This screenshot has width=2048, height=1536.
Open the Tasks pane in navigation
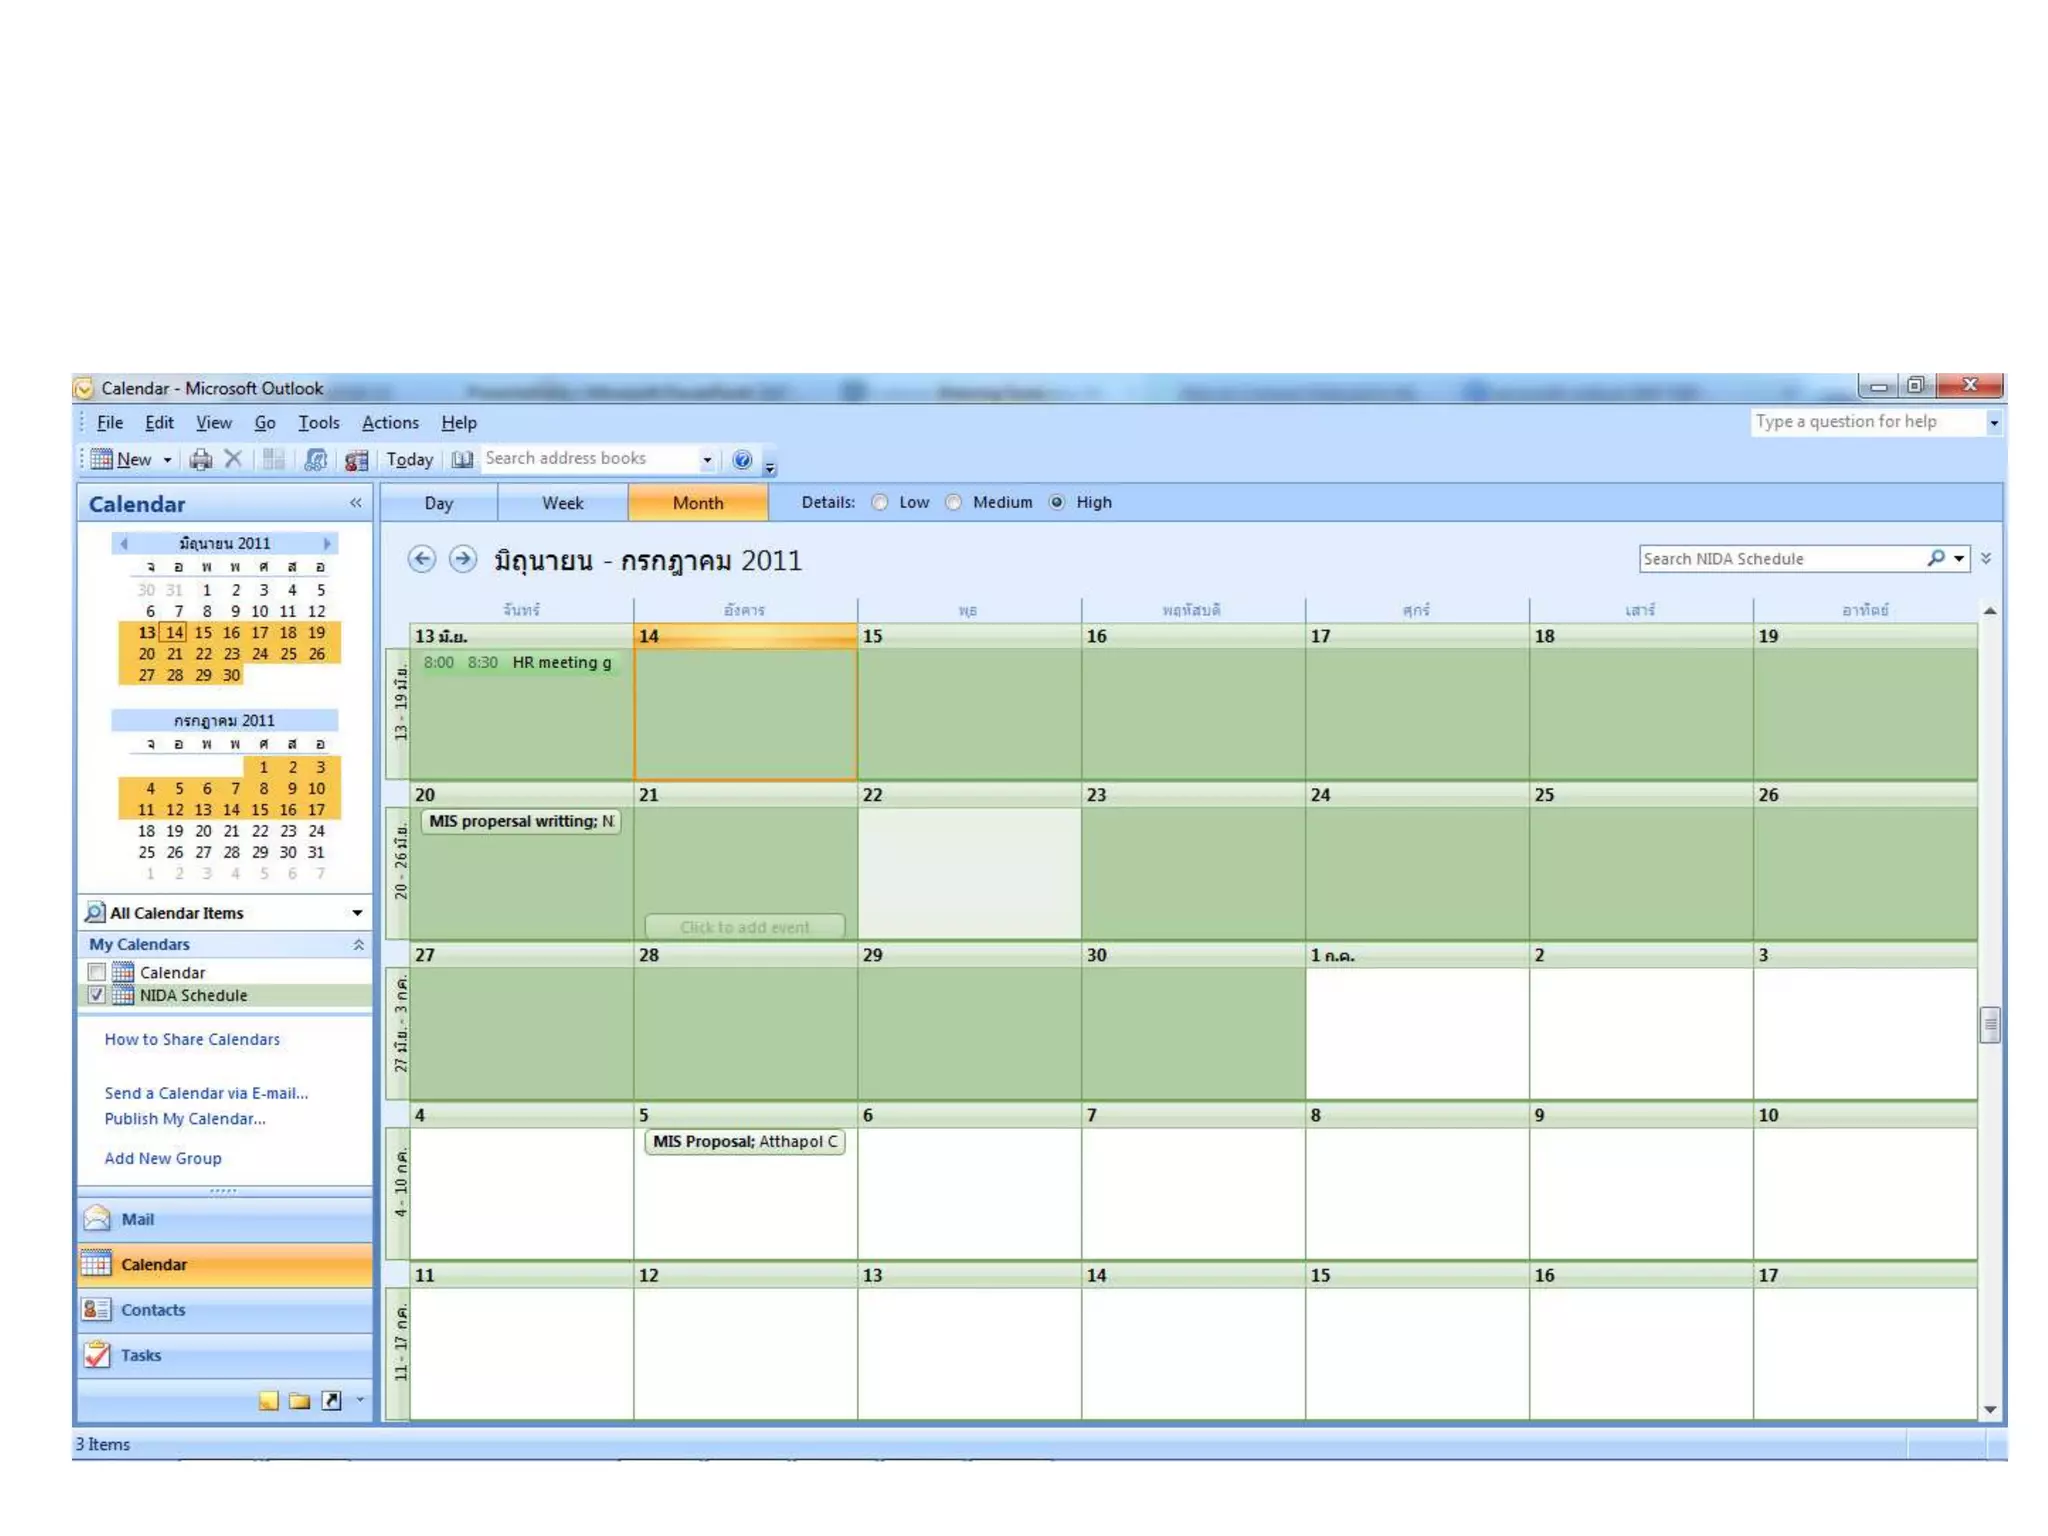pos(141,1355)
